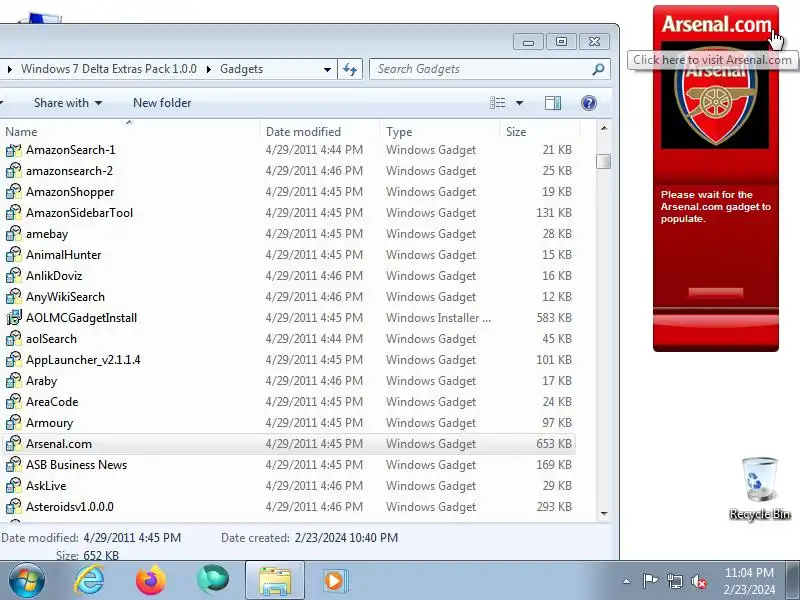The image size is (800, 600).
Task: Select the AnyWikiSearch file name
Action: (65, 297)
